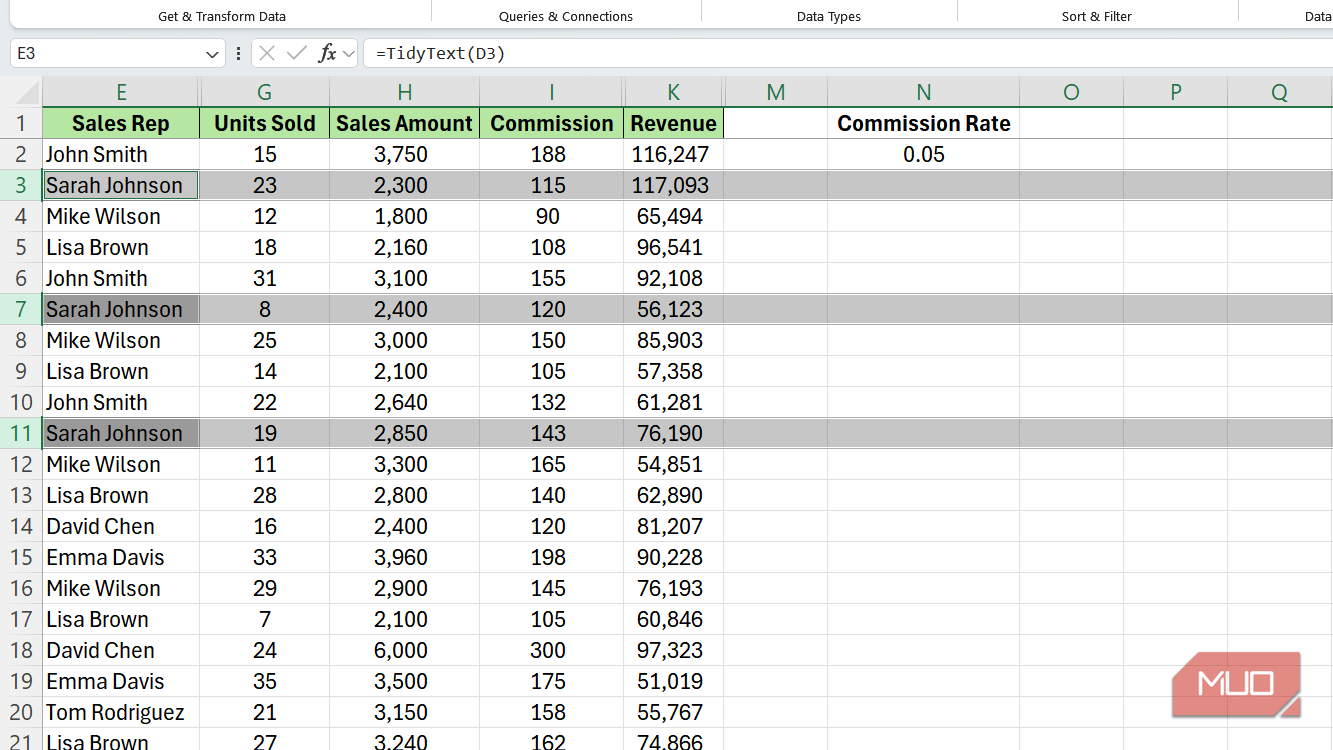Image resolution: width=1333 pixels, height=750 pixels.
Task: Select David Chen cell in row 14
Action: click(x=121, y=526)
